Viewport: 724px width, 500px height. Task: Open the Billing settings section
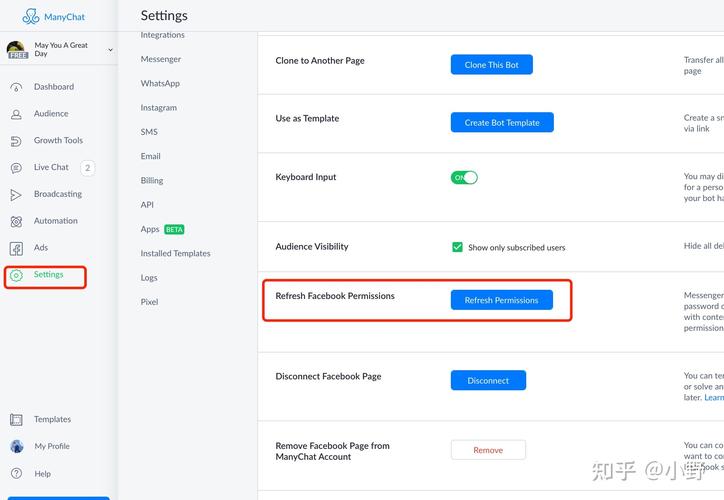[x=152, y=181]
